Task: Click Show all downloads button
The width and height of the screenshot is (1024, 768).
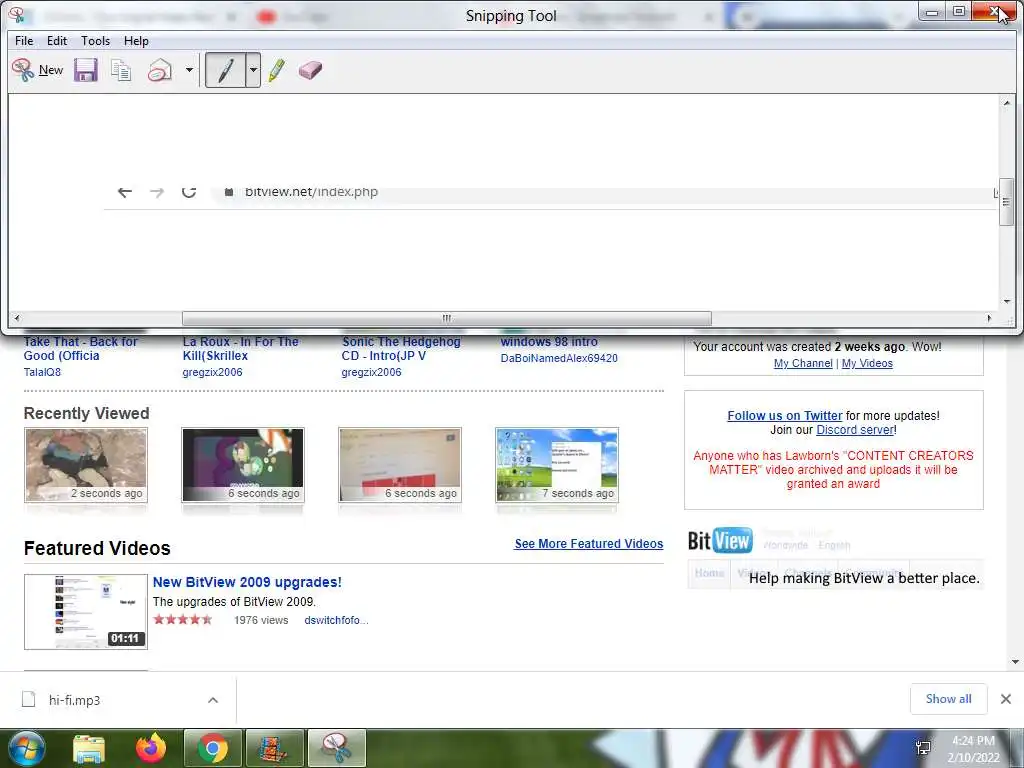Action: click(948, 699)
